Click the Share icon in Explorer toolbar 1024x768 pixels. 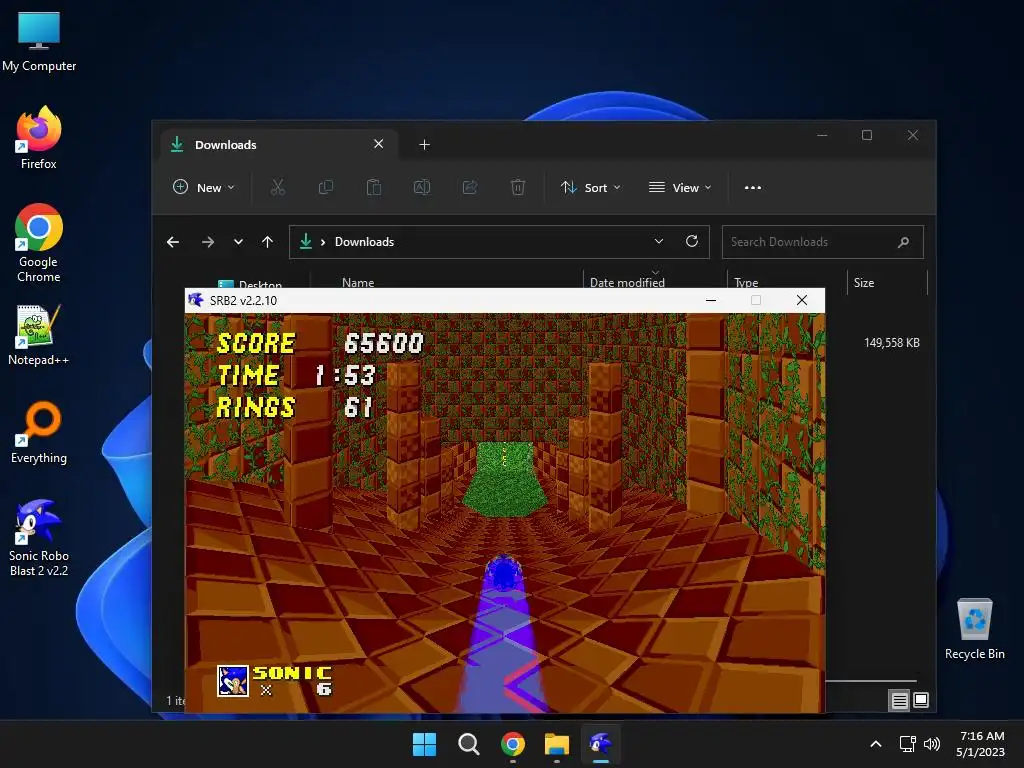(470, 187)
